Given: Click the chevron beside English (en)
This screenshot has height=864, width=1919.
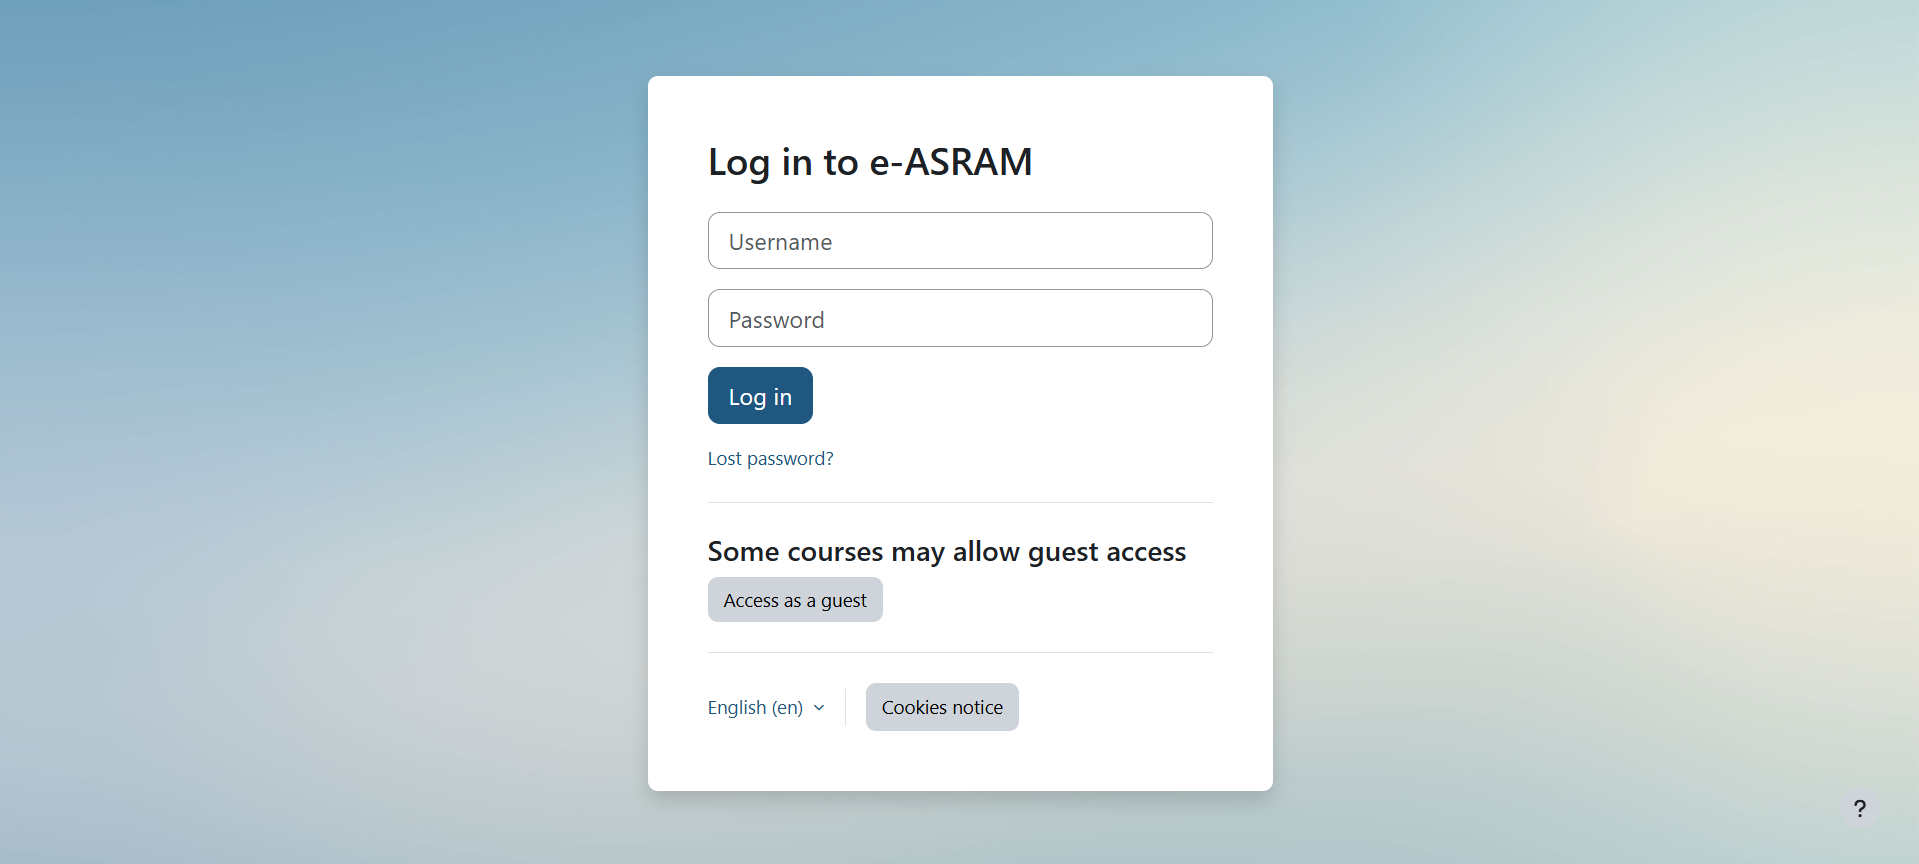Looking at the screenshot, I should click(x=819, y=708).
